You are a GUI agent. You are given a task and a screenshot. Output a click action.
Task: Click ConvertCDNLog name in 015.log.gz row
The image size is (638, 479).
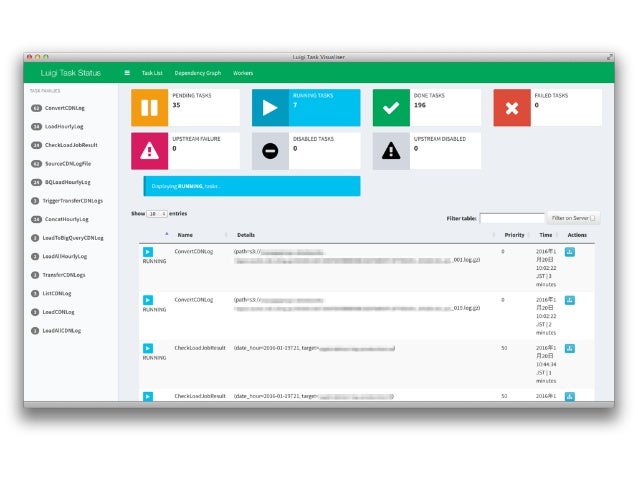[x=194, y=300]
